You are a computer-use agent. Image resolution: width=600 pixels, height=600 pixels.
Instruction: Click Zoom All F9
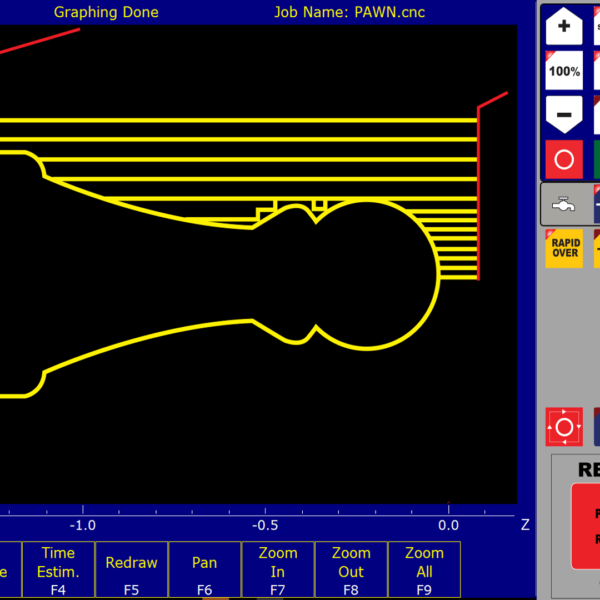424,570
